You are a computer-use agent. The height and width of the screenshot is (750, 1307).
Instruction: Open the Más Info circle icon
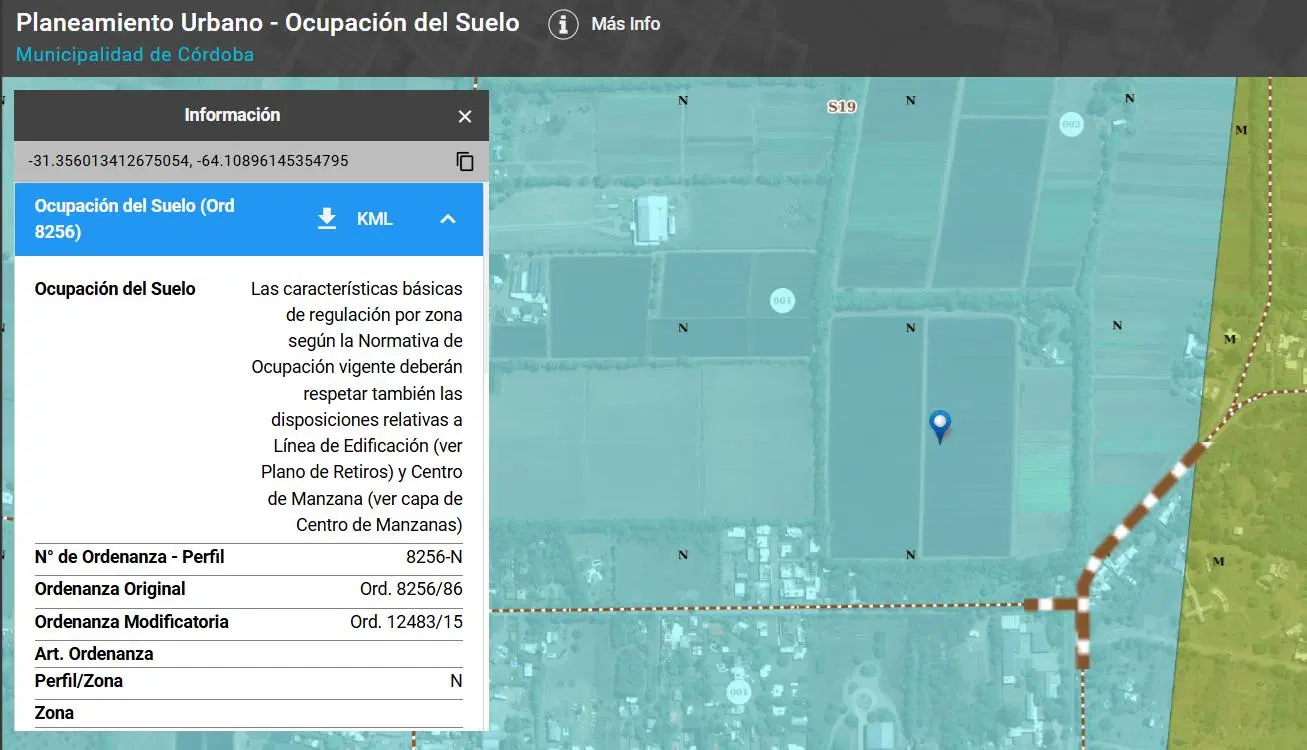[x=564, y=24]
